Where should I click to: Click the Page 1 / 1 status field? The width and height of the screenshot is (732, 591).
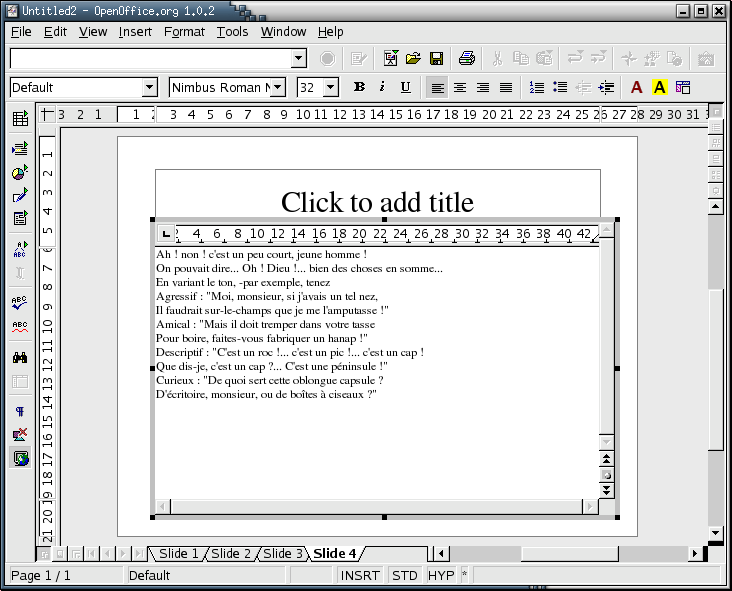(65, 575)
